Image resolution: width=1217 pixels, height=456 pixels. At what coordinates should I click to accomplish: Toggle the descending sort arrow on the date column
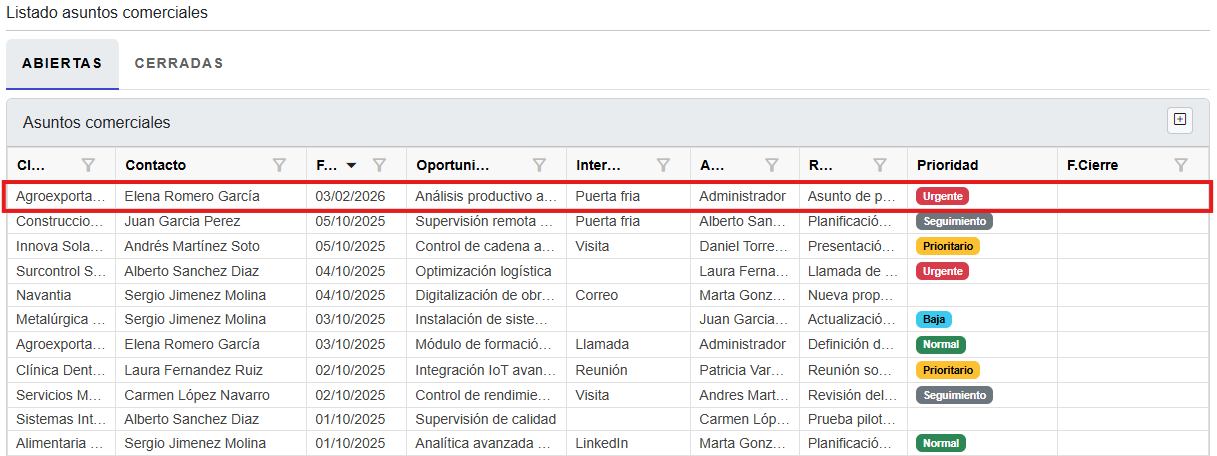(351, 165)
